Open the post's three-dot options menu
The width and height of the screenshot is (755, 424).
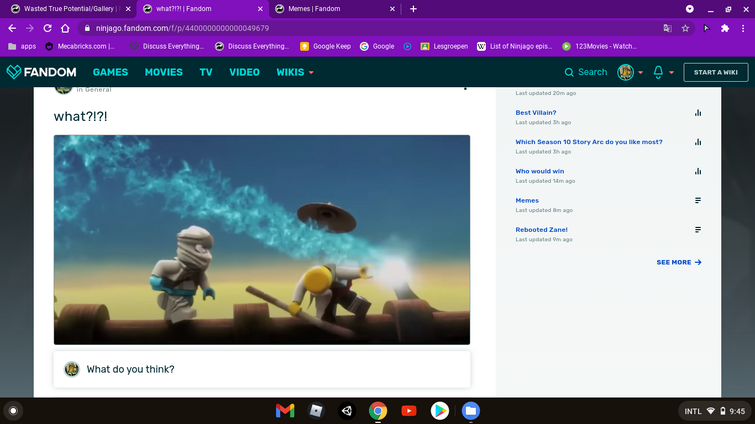click(465, 89)
